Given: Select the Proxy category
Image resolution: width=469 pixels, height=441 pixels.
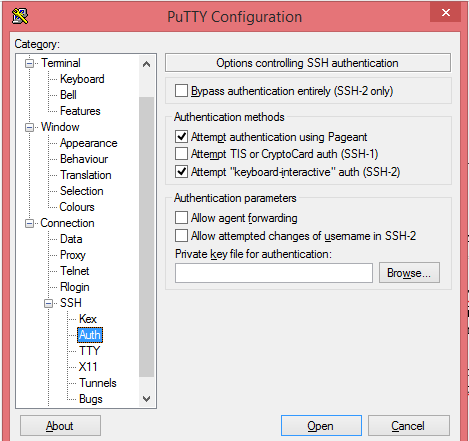Looking at the screenshot, I should pyautogui.click(x=73, y=255).
